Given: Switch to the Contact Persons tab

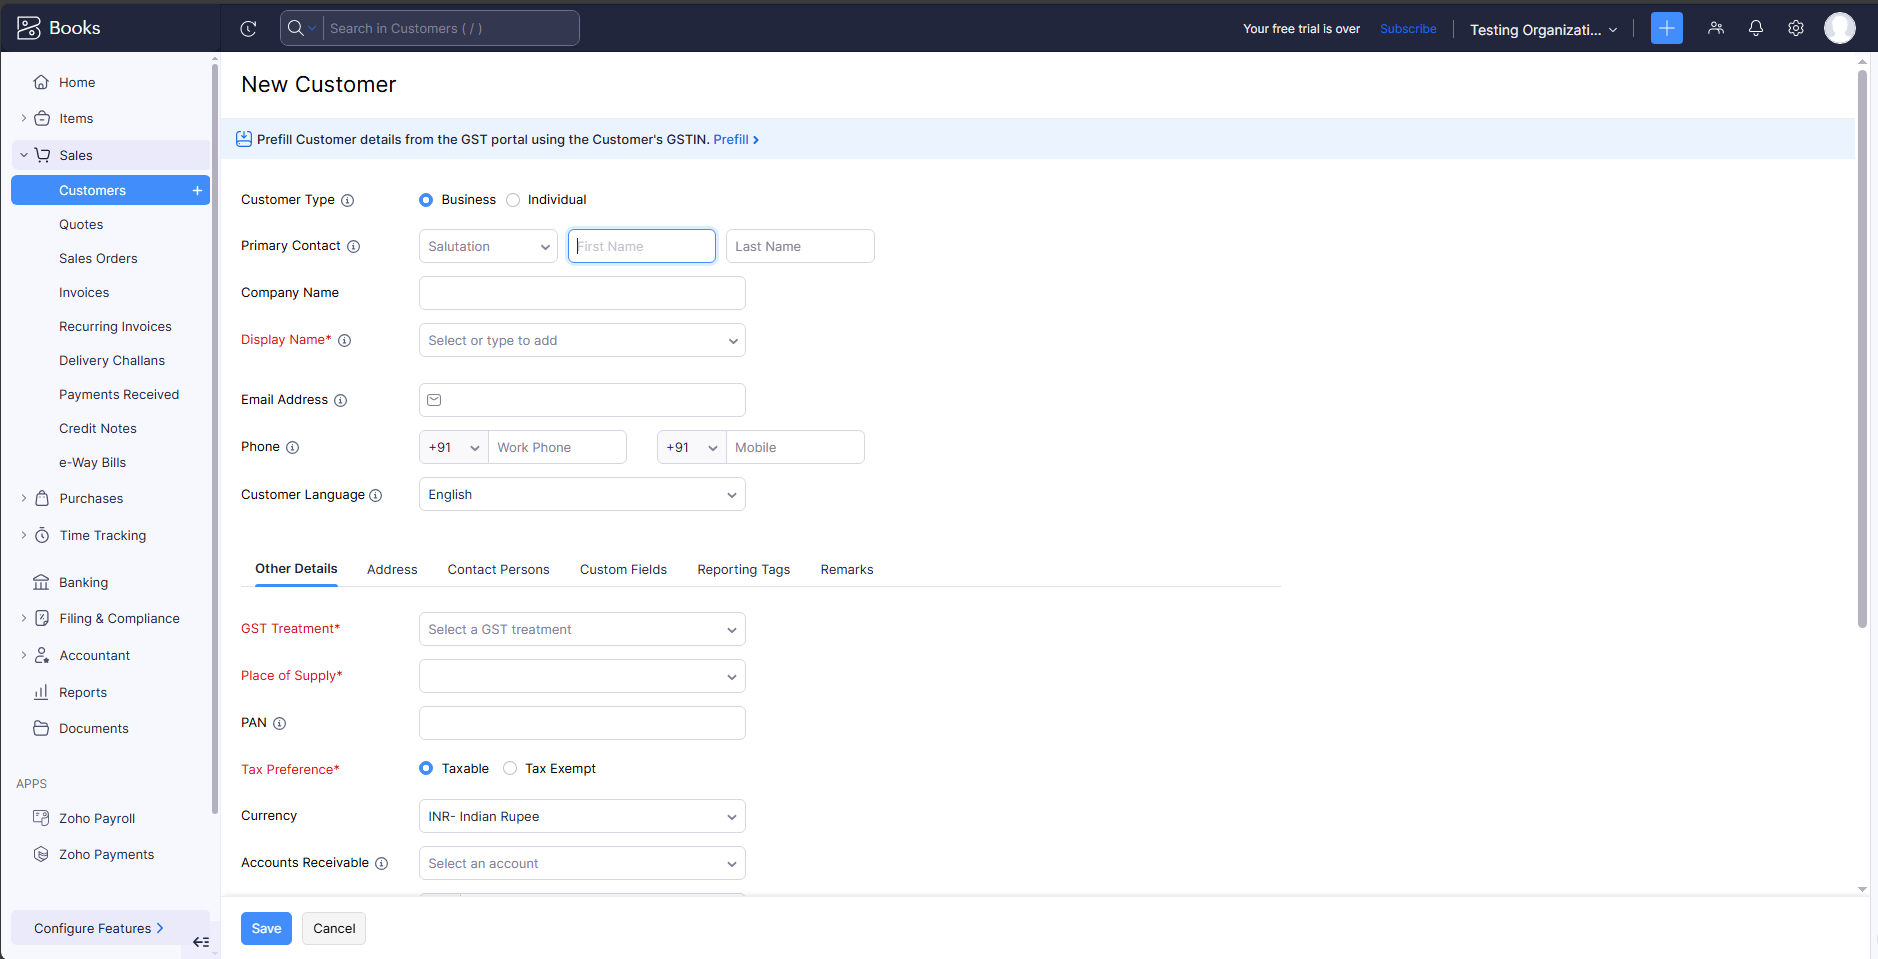Looking at the screenshot, I should (498, 569).
